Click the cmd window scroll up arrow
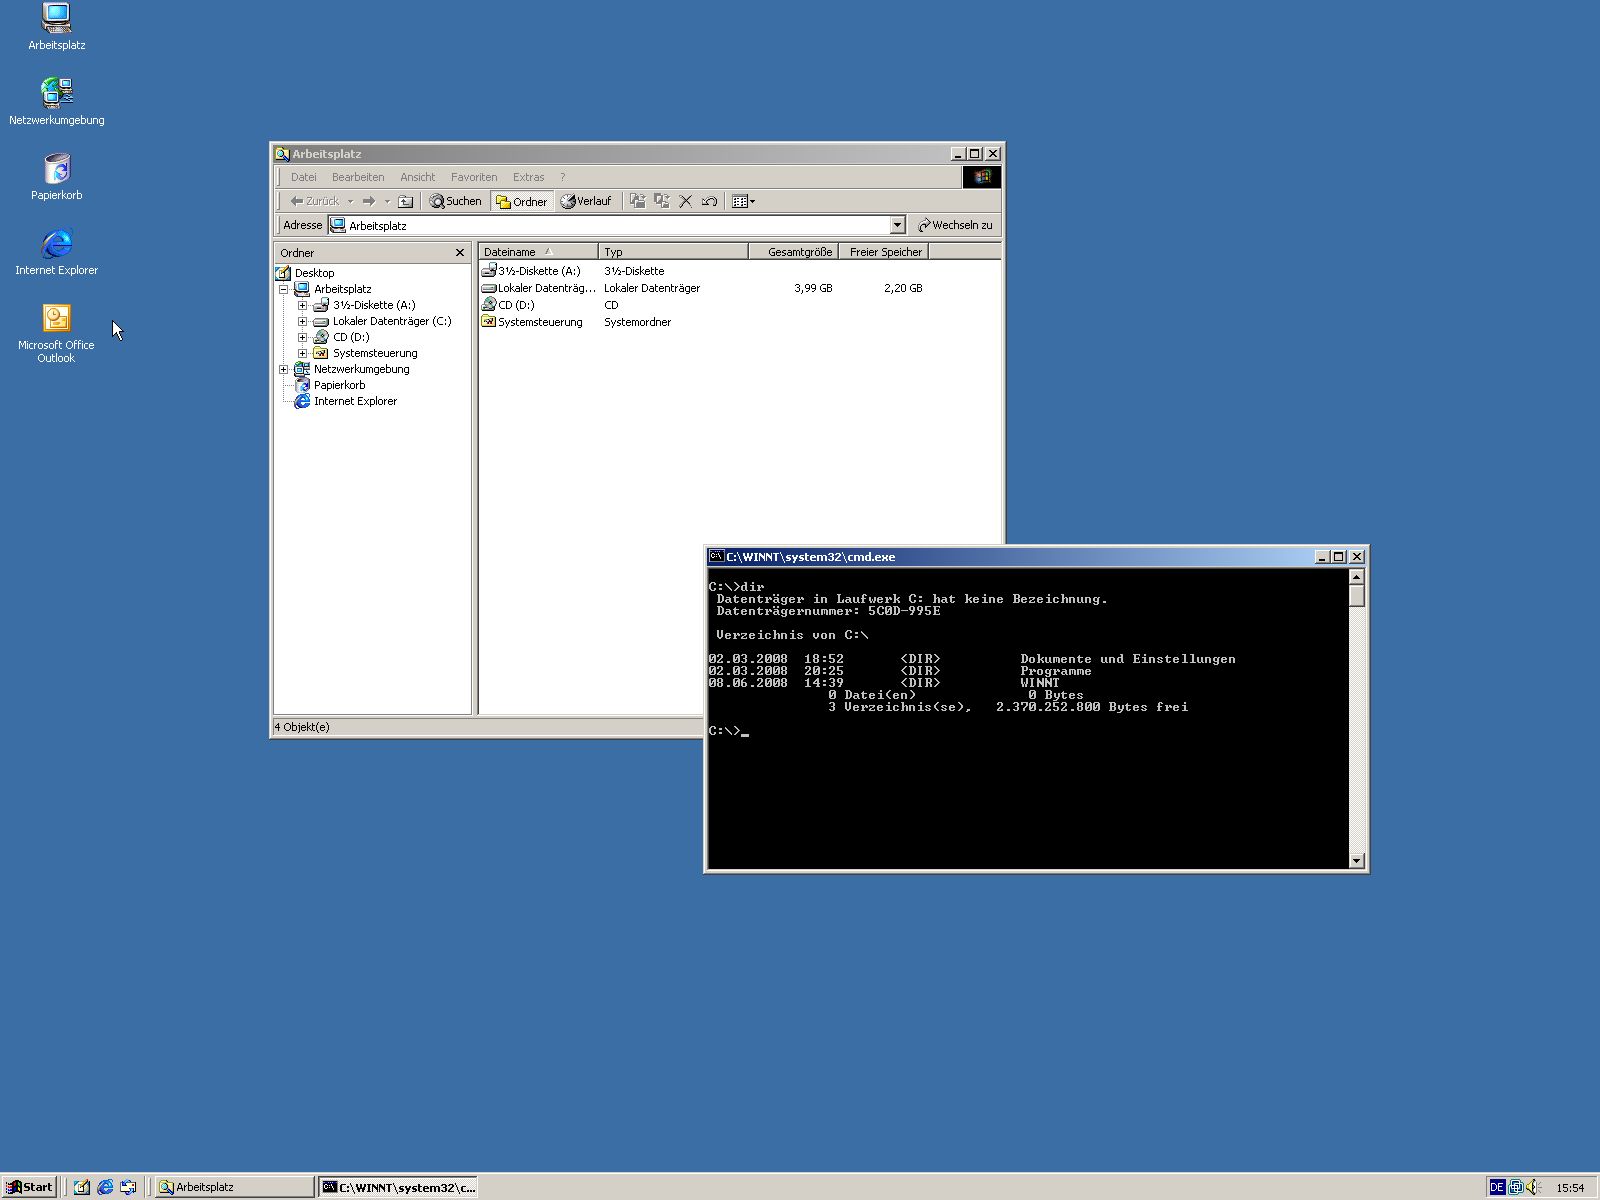Viewport: 1600px width, 1200px height. [x=1356, y=577]
